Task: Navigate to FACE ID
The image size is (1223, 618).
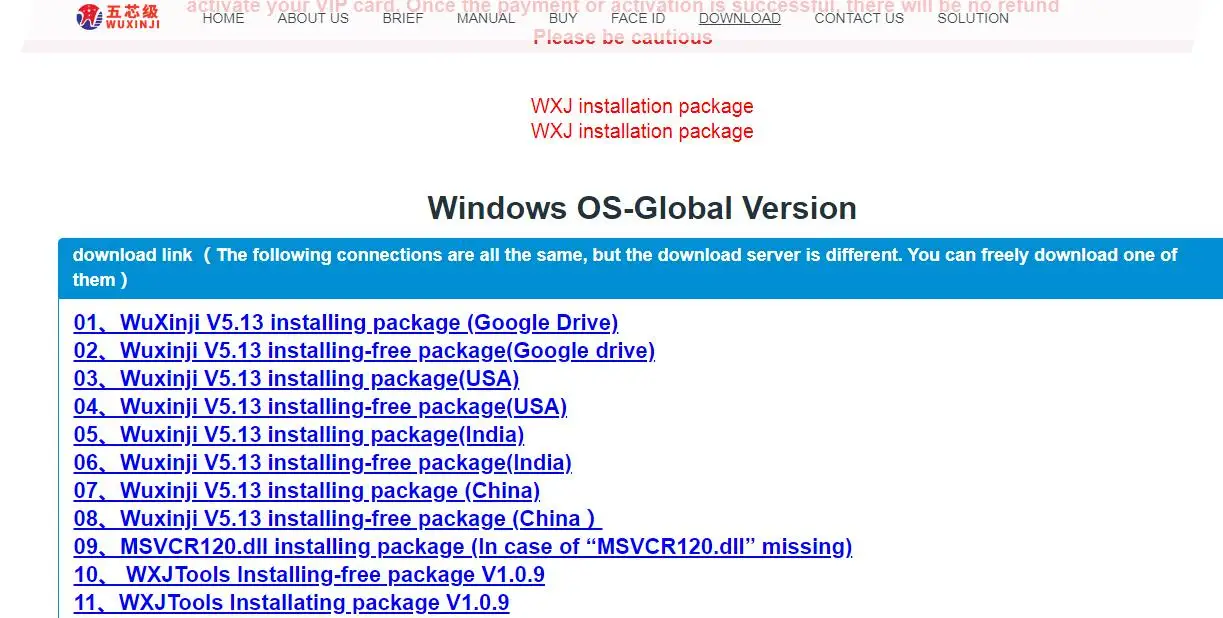Action: 638,18
